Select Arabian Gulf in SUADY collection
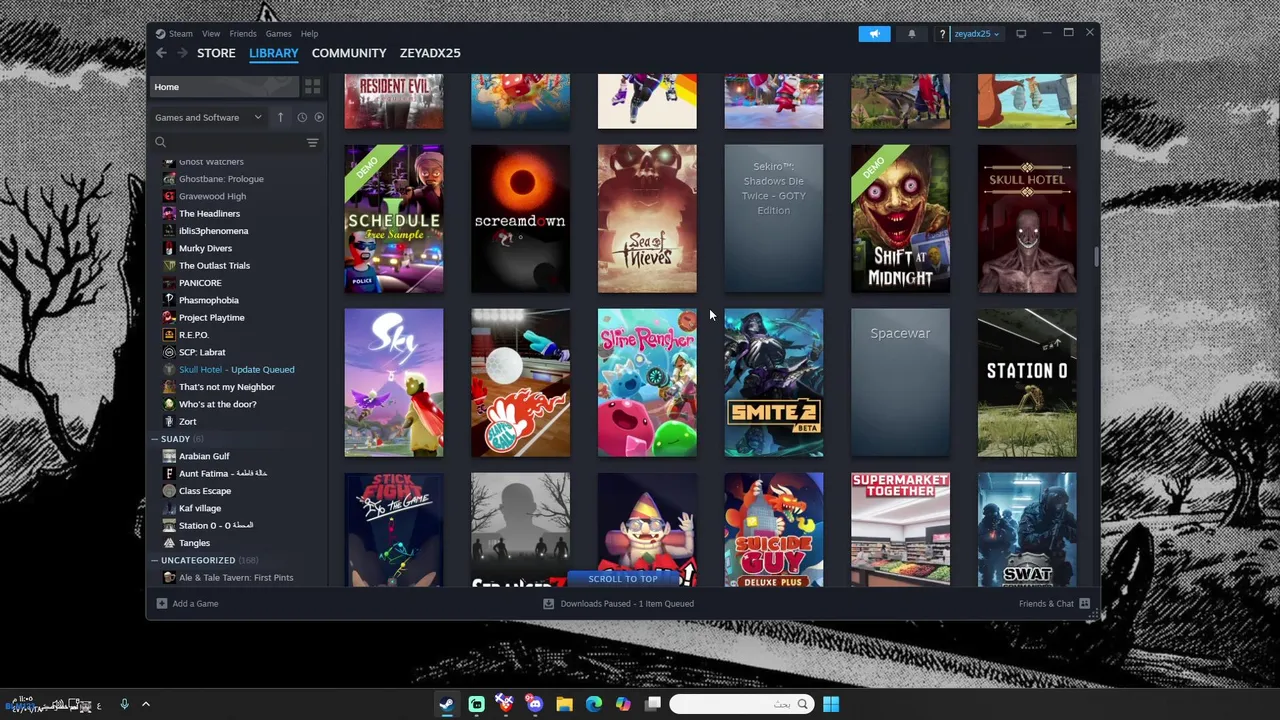This screenshot has height=720, width=1280. 204,456
